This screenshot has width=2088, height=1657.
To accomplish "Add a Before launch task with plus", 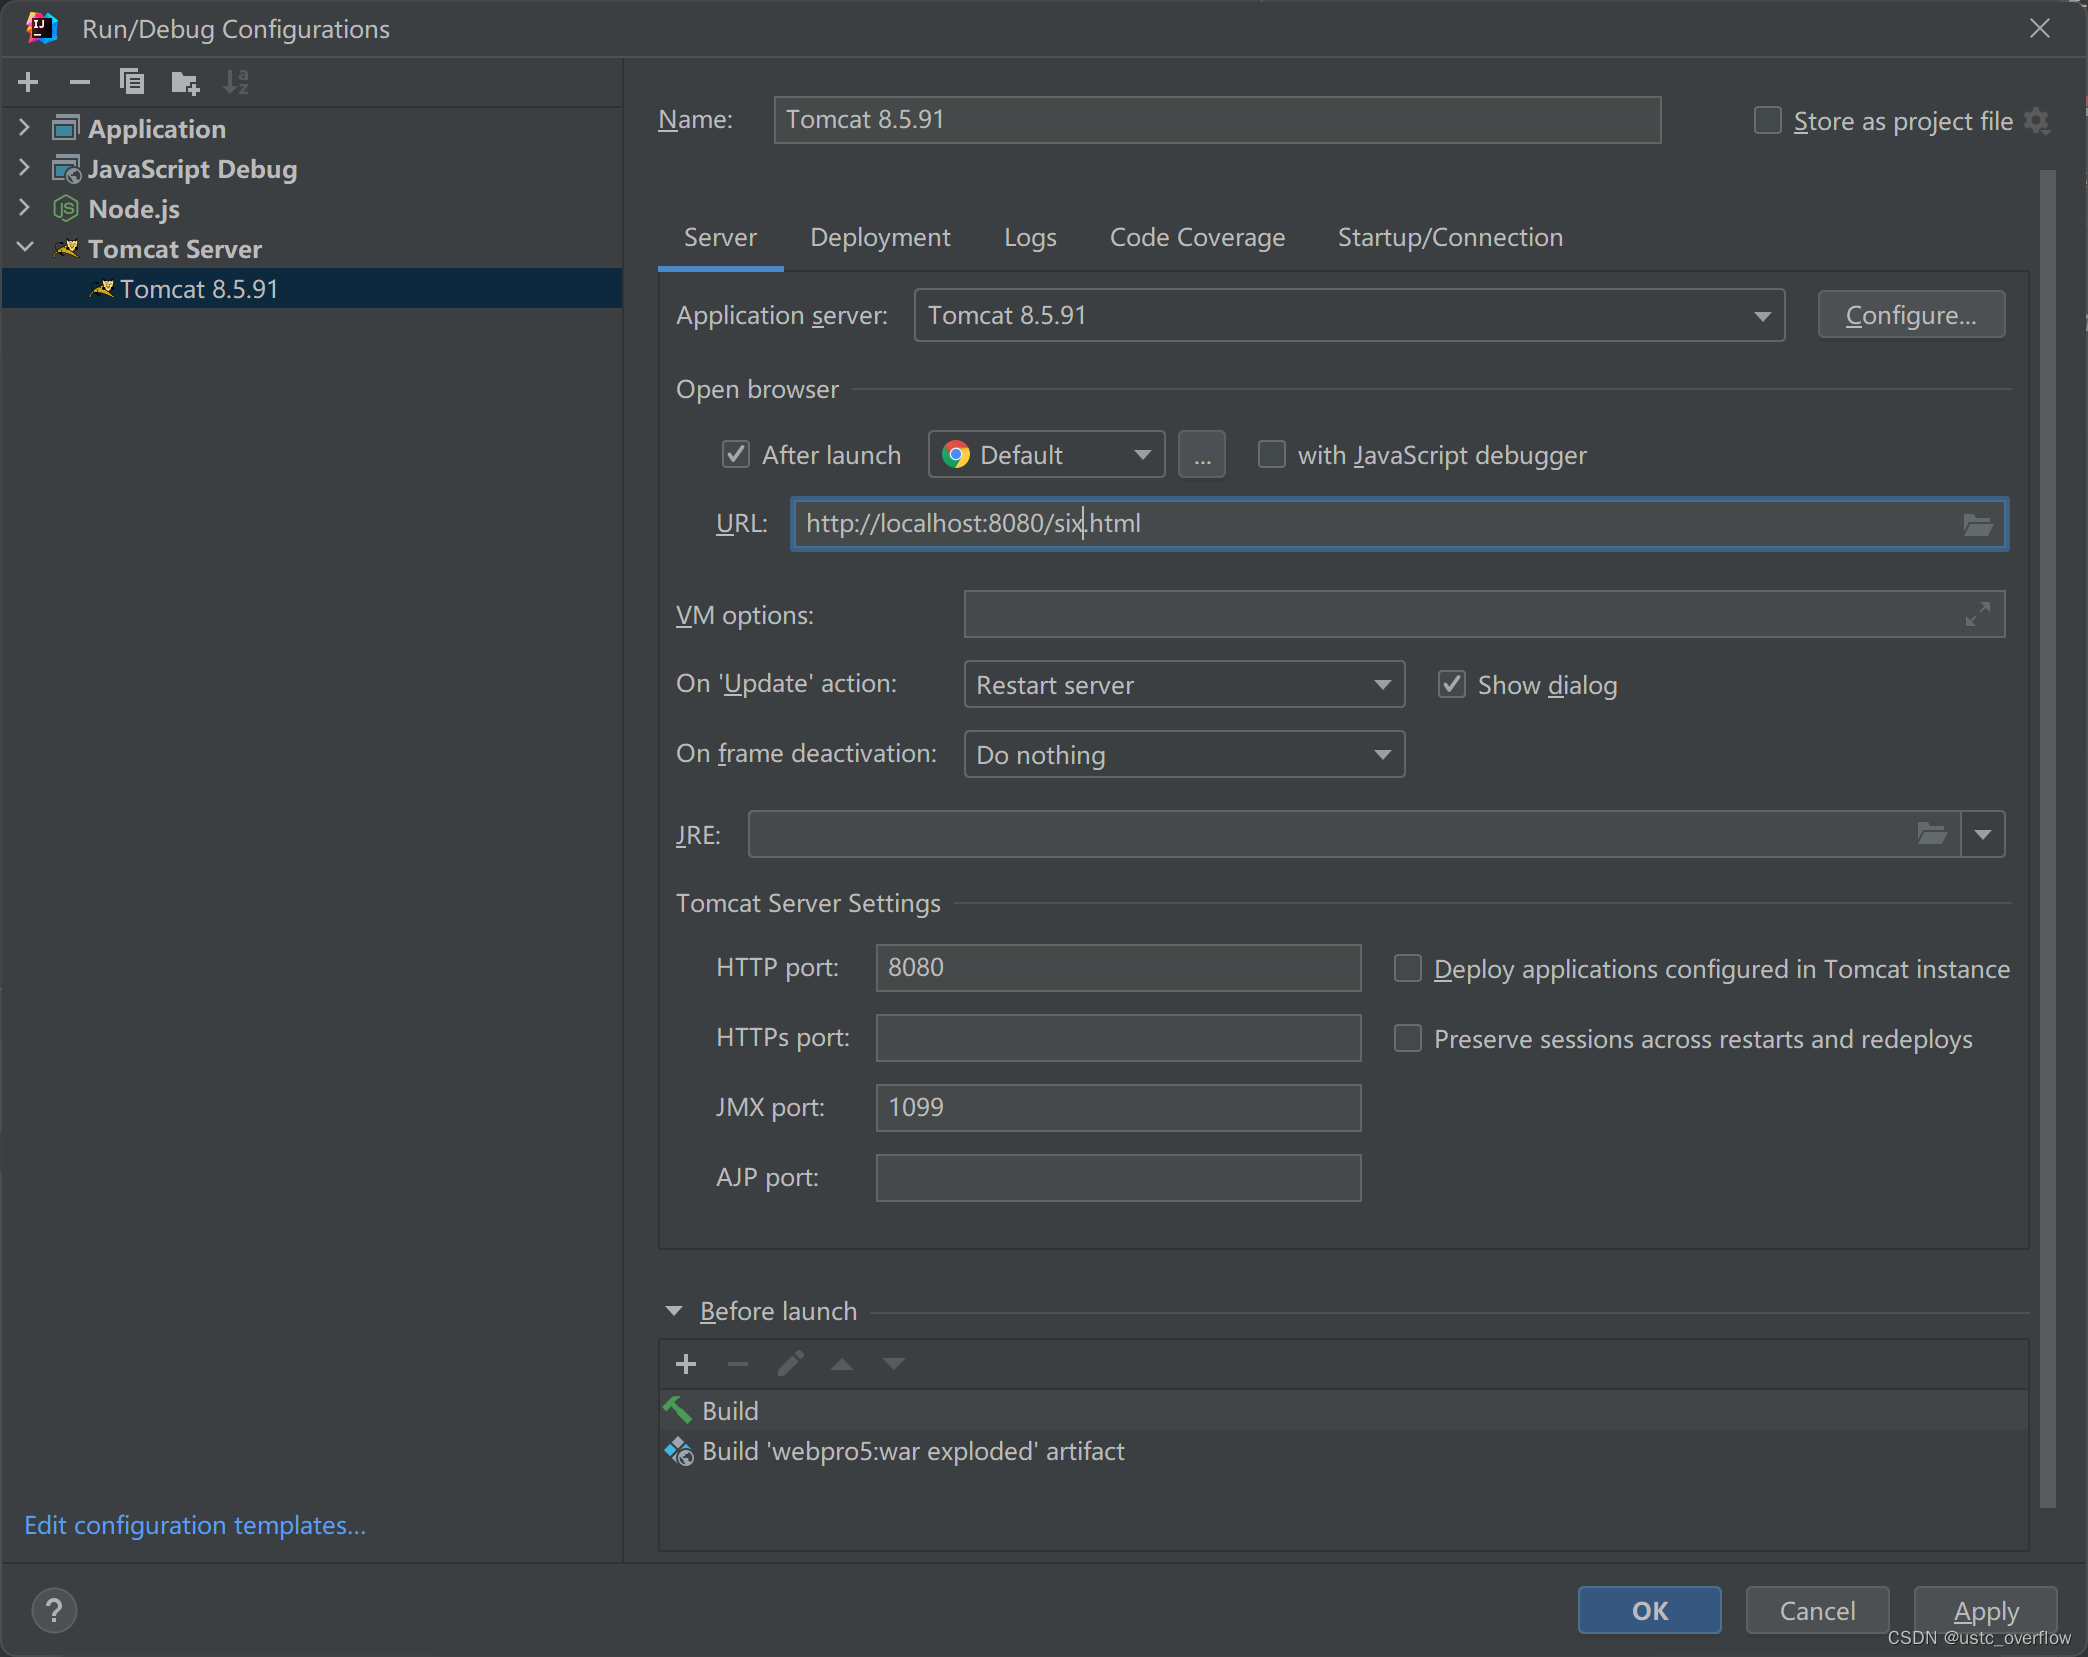I will point(686,1364).
